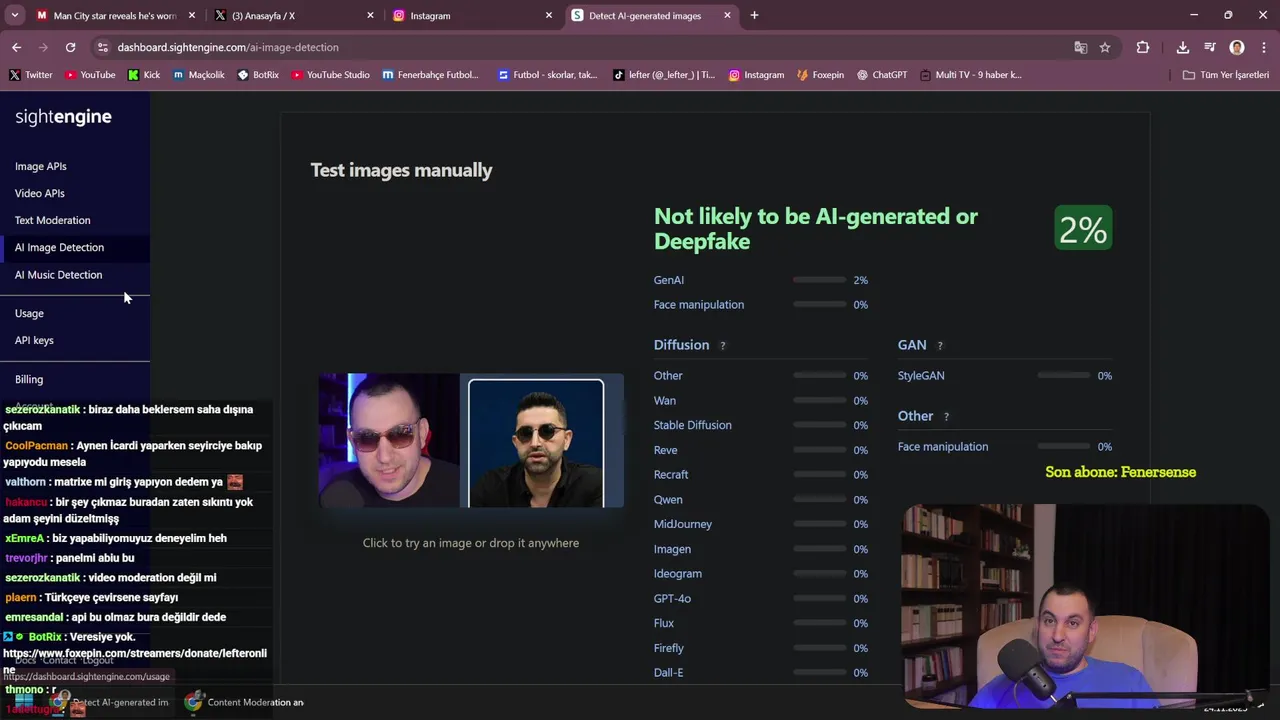Click the browser back arrow

(16, 47)
